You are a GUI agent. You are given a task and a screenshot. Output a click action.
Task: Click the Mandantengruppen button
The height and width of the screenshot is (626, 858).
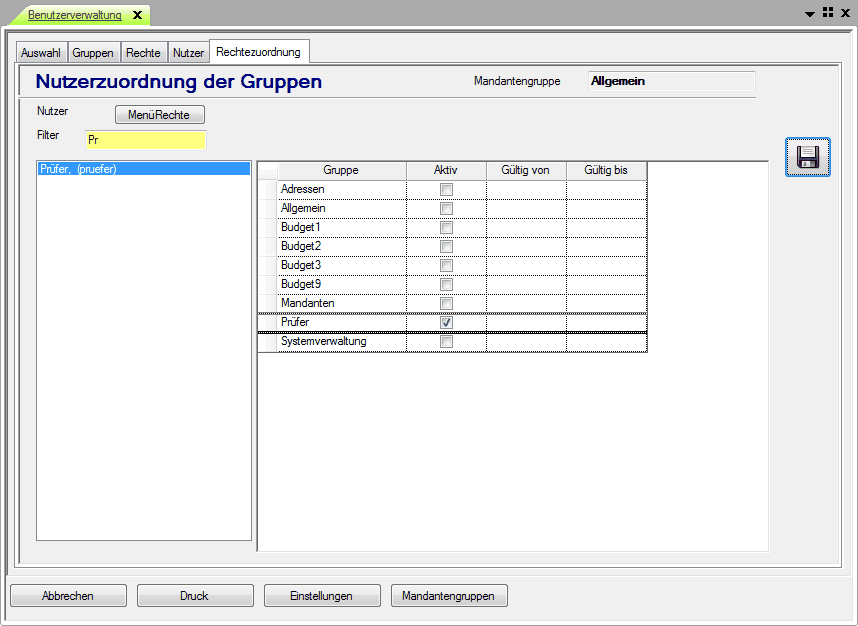click(449, 596)
